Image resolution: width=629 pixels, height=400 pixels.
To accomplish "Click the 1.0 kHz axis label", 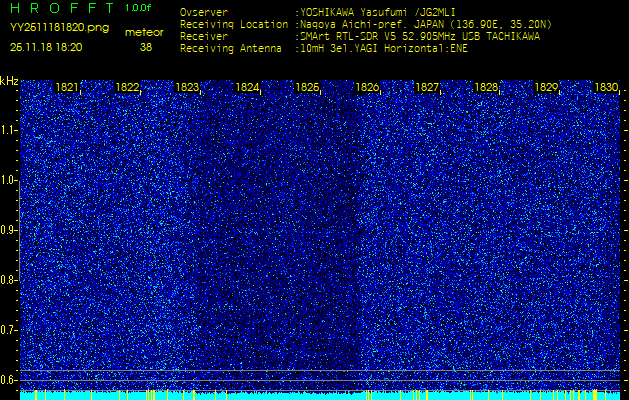I will (8, 181).
